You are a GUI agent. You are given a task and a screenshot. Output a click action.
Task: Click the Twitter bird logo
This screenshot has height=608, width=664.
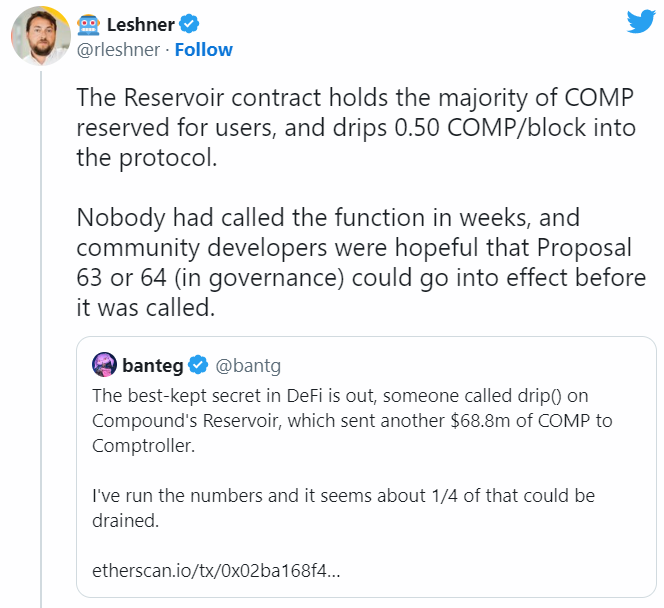click(x=641, y=21)
